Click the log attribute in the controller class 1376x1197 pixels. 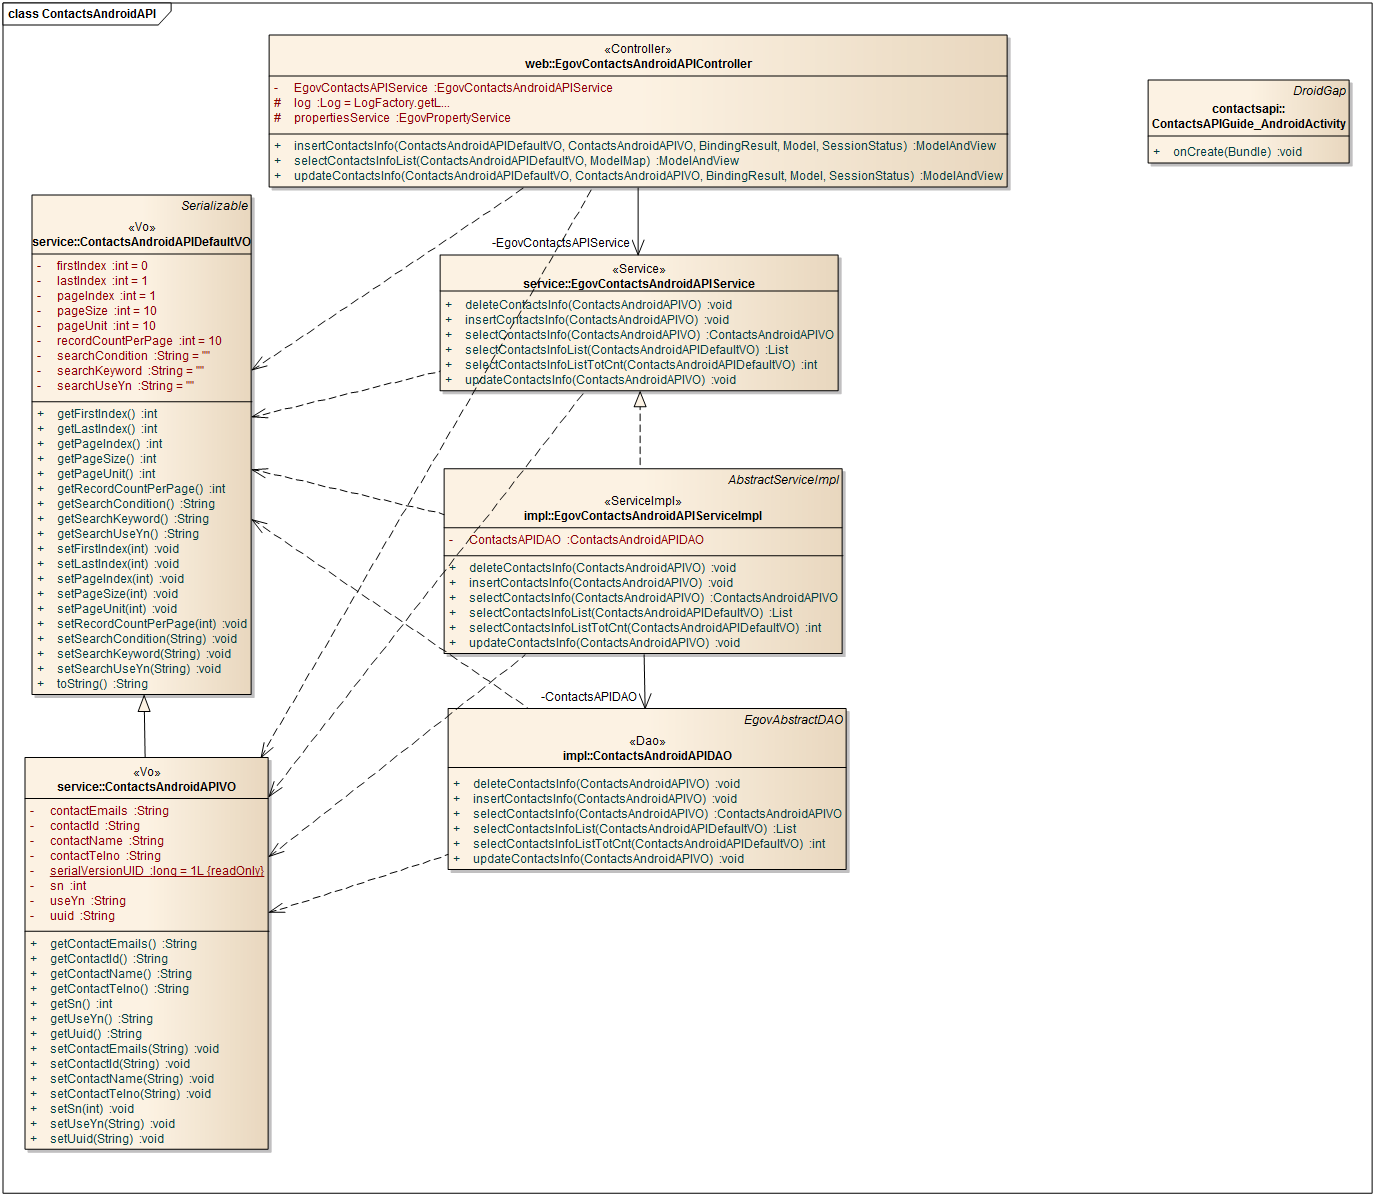[371, 103]
